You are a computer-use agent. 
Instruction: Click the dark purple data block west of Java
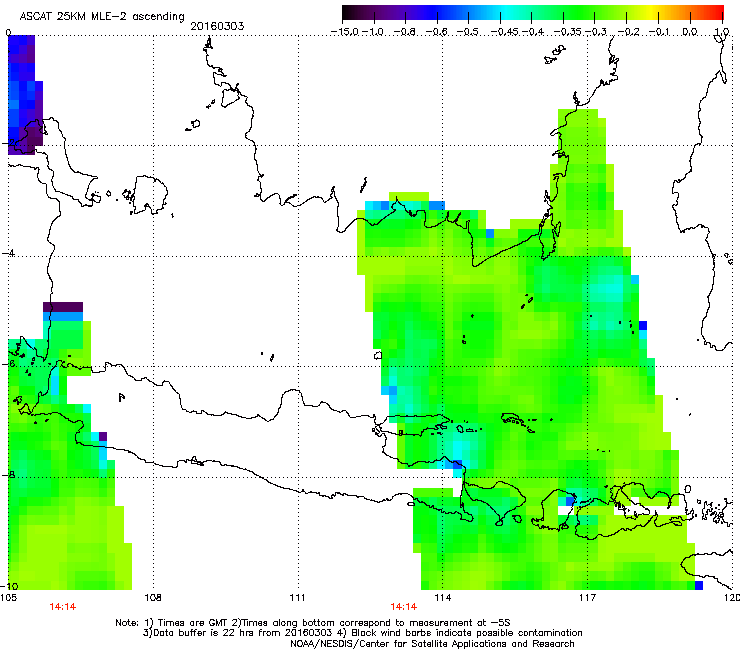(63, 307)
